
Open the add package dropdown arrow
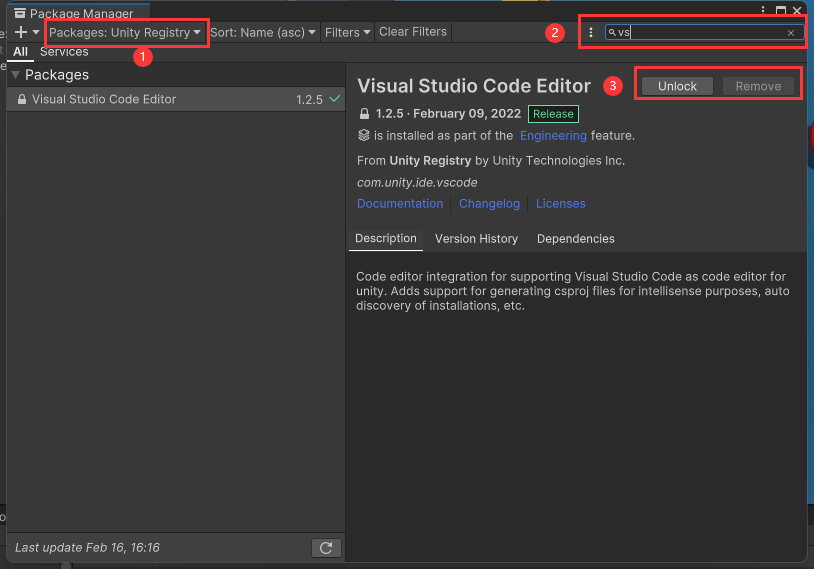pos(36,32)
